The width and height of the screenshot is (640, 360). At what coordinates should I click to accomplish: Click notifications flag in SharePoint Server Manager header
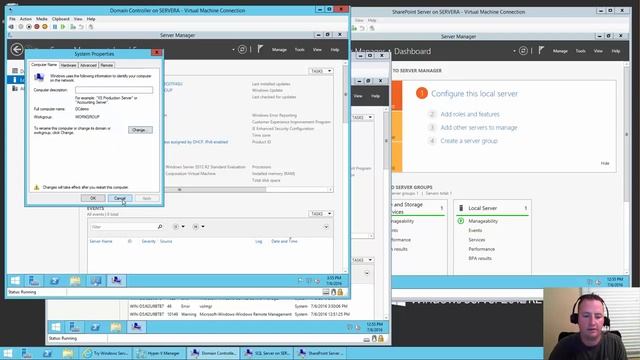pyautogui.click(x=541, y=51)
